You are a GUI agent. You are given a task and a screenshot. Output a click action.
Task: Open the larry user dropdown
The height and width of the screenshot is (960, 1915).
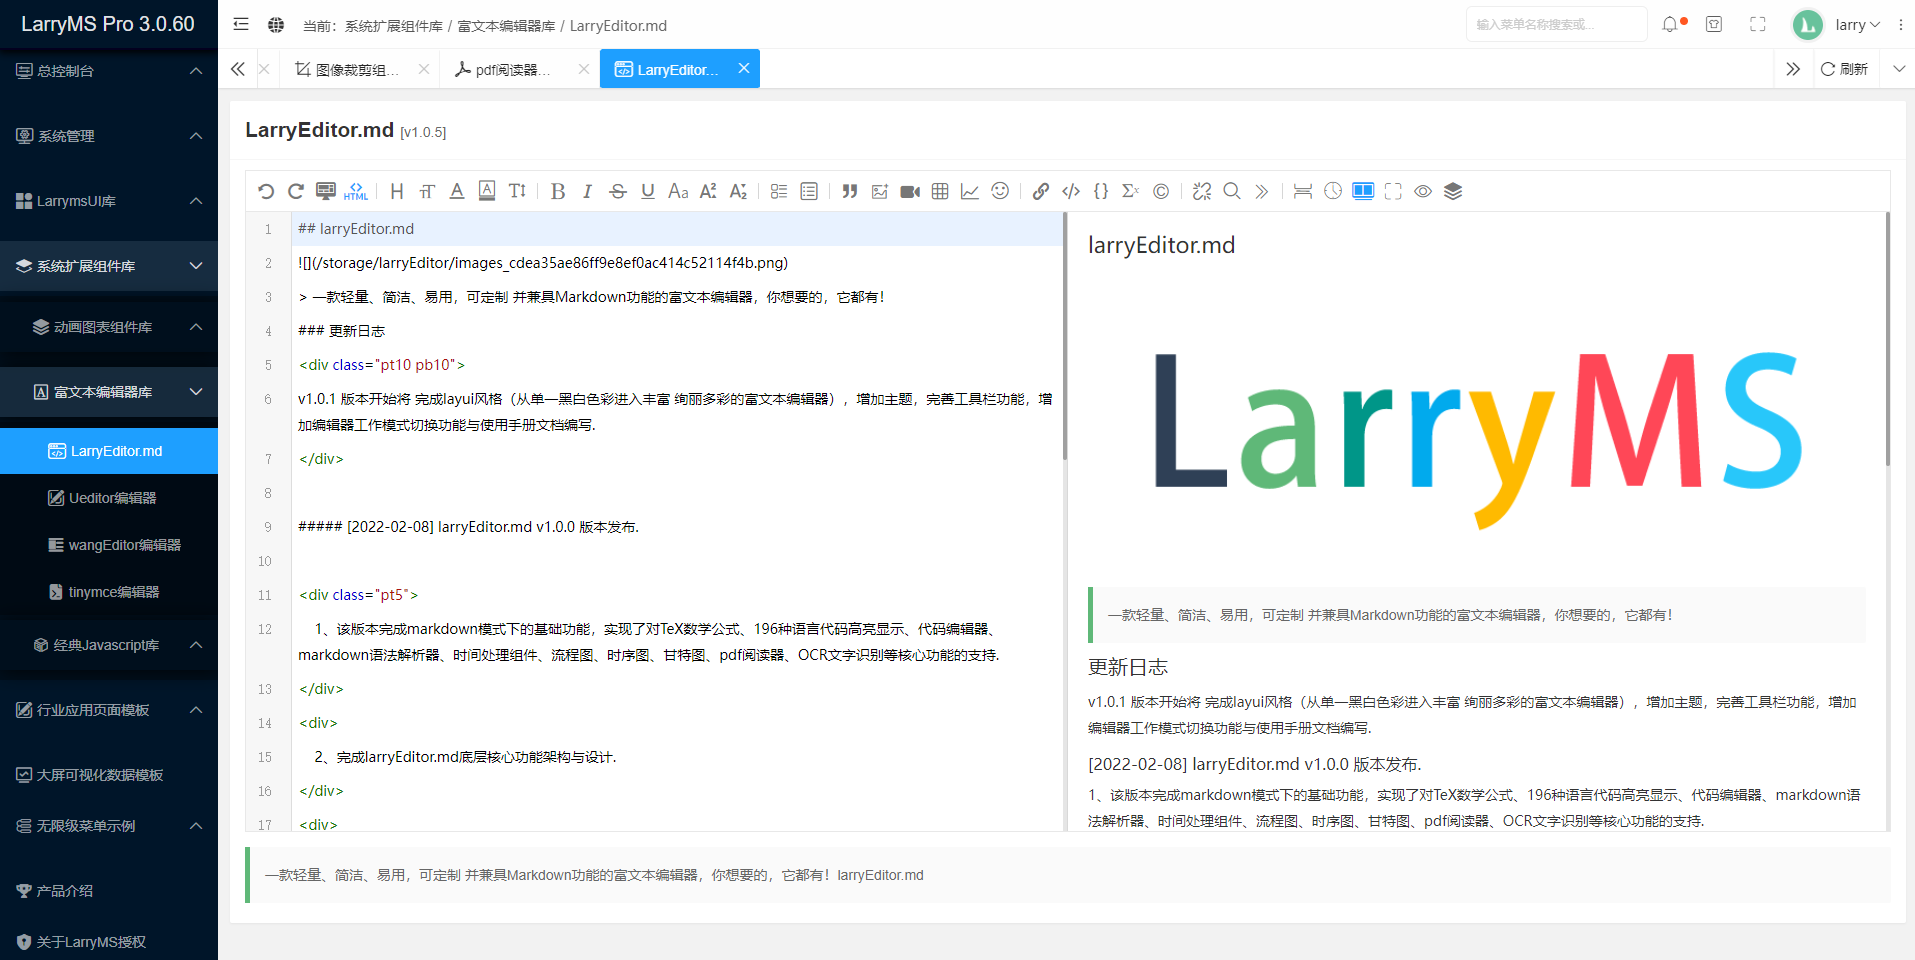tap(1836, 24)
